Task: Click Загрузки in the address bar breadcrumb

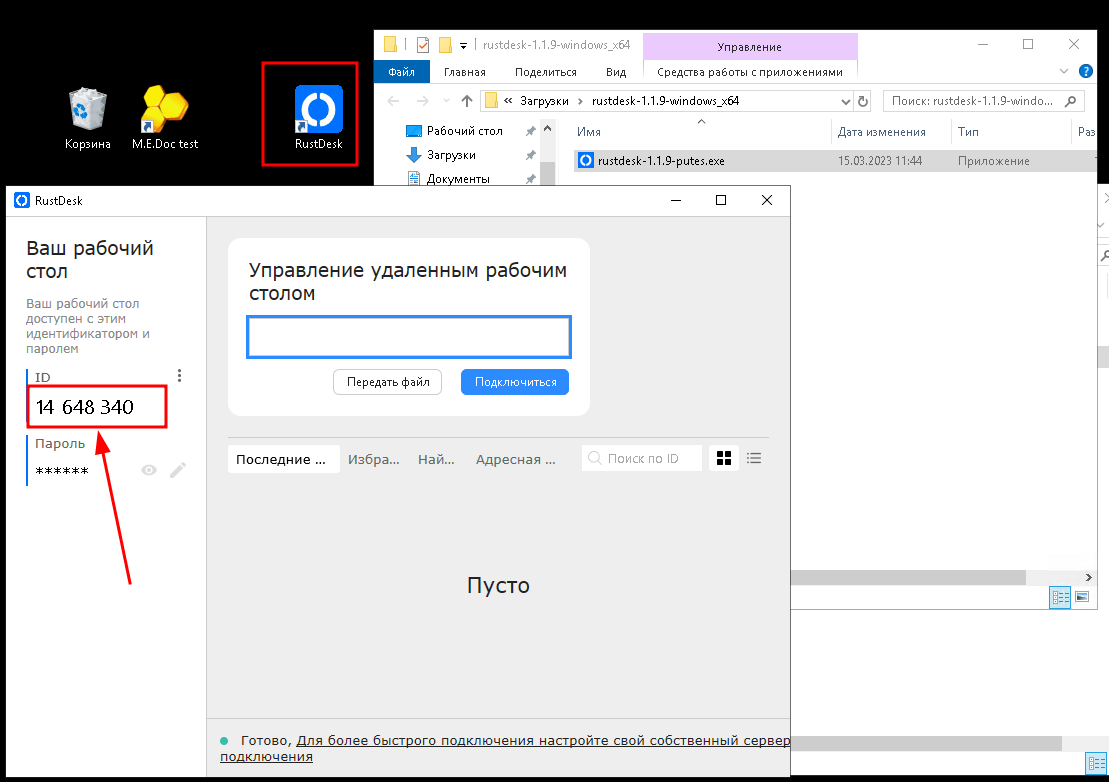Action: [x=544, y=101]
